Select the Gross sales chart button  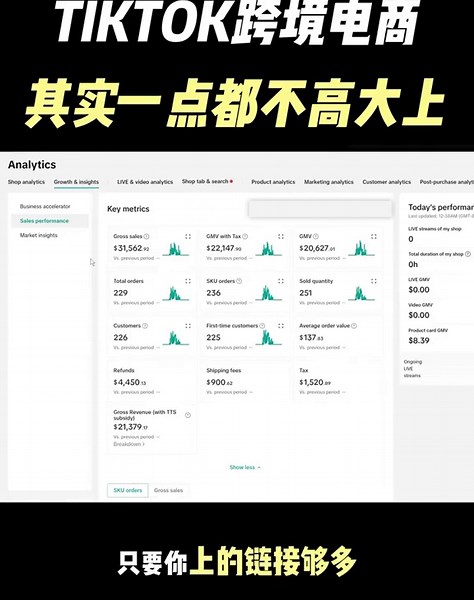pos(168,490)
